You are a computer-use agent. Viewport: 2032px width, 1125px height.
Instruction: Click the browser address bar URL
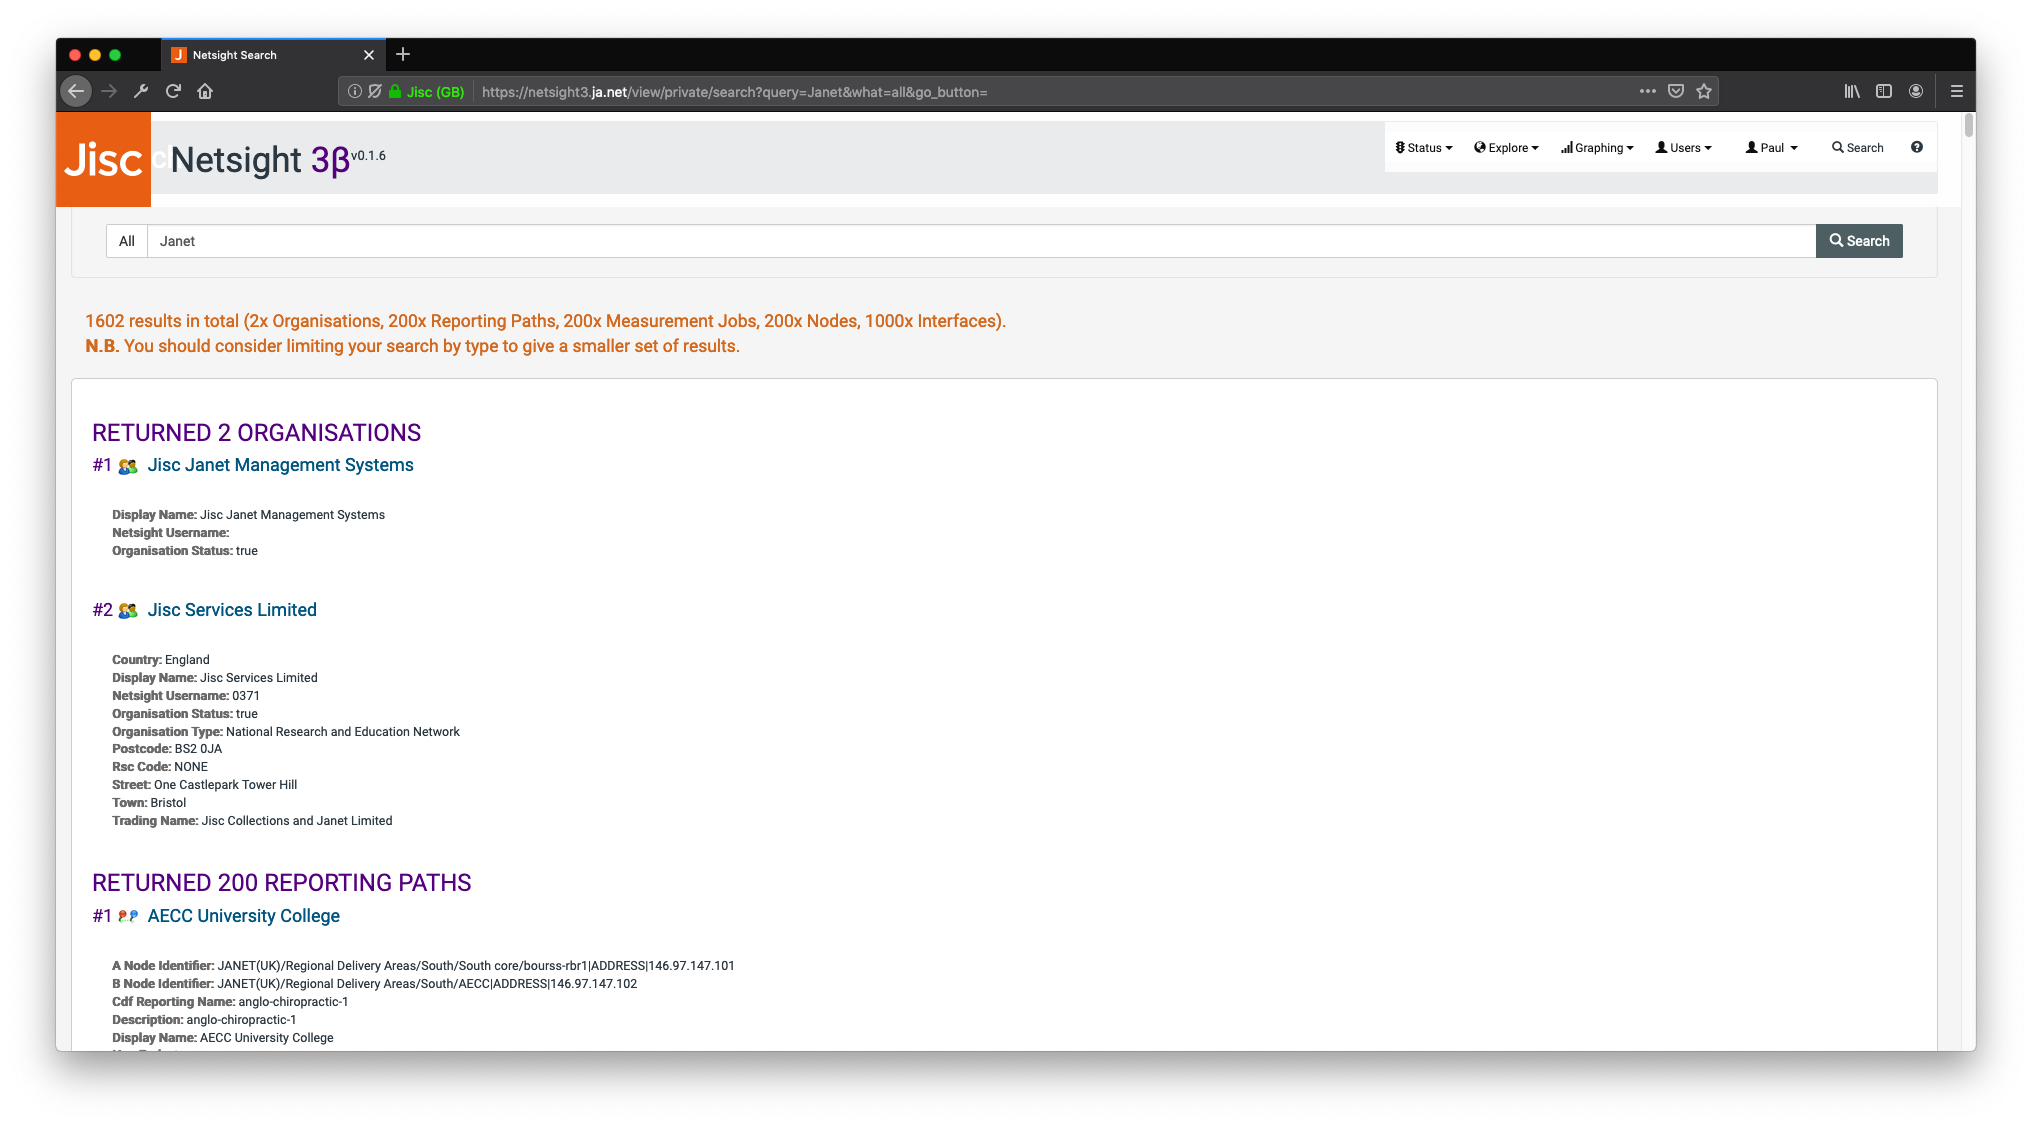[735, 92]
